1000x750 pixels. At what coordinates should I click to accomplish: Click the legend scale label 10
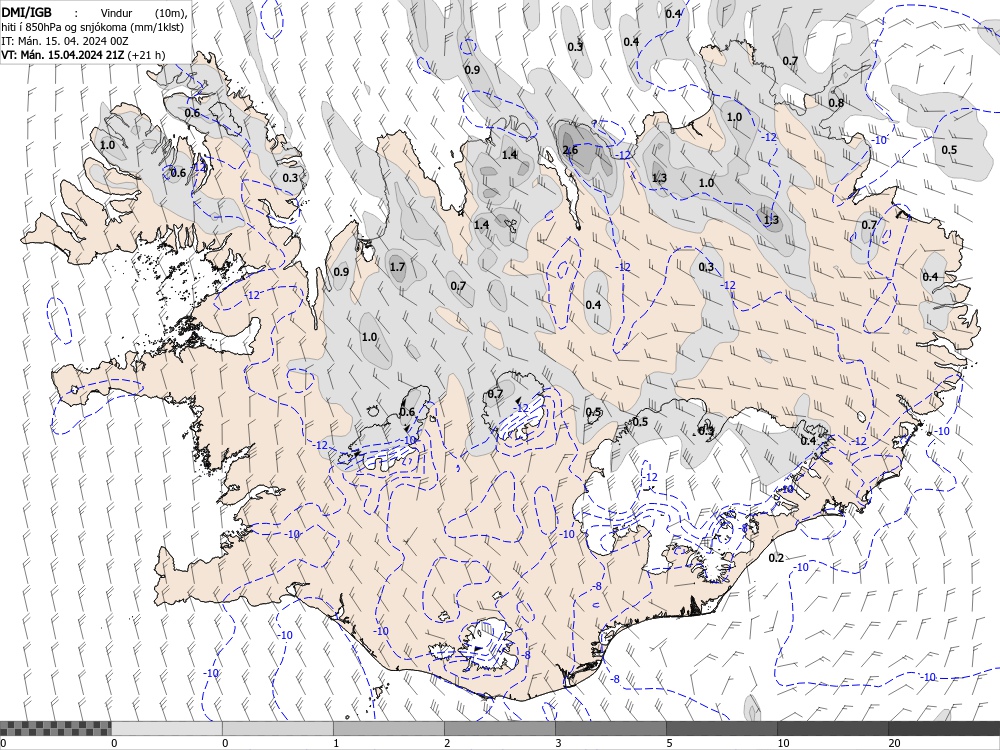point(783,743)
